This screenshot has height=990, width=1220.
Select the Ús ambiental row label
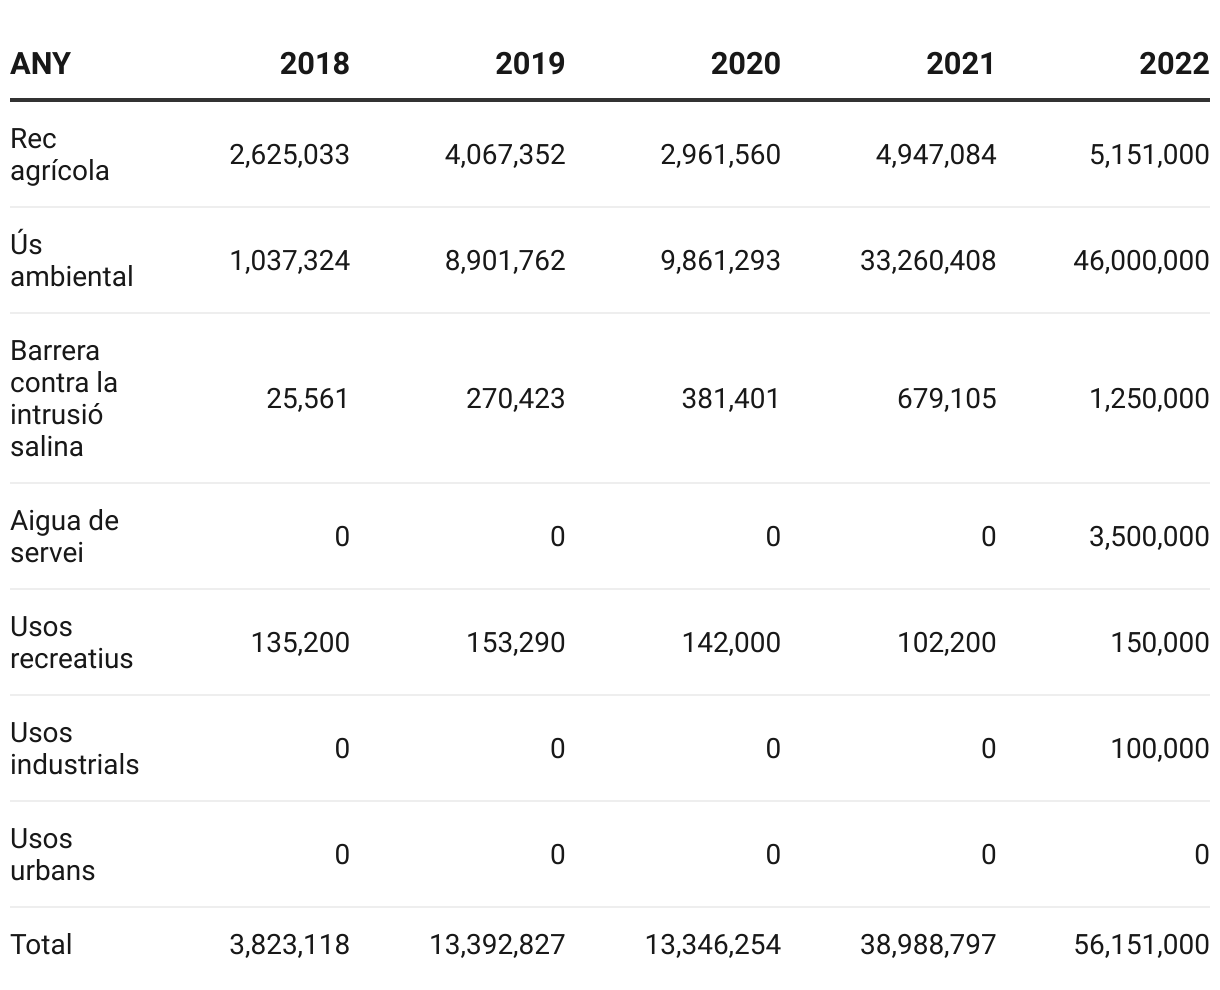(x=71, y=260)
